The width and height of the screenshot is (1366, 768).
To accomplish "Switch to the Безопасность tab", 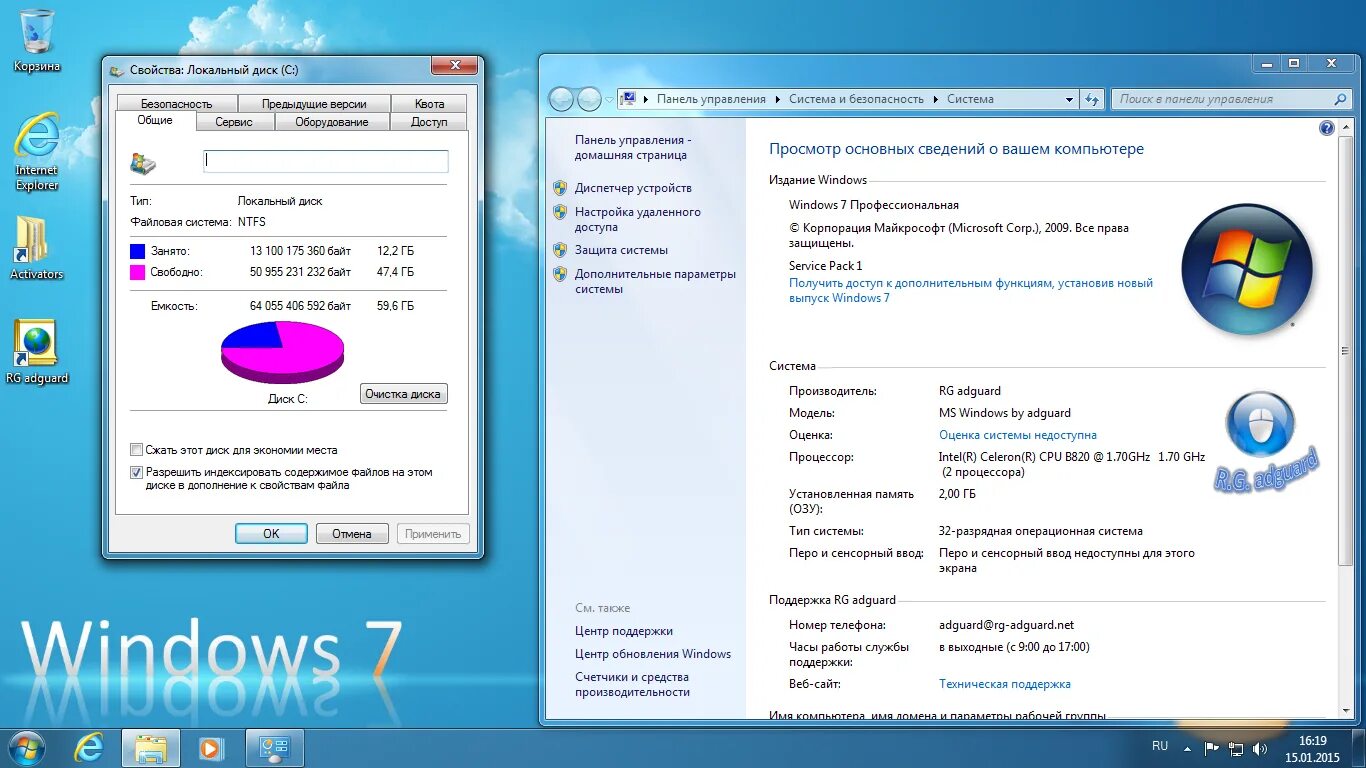I will 177,104.
